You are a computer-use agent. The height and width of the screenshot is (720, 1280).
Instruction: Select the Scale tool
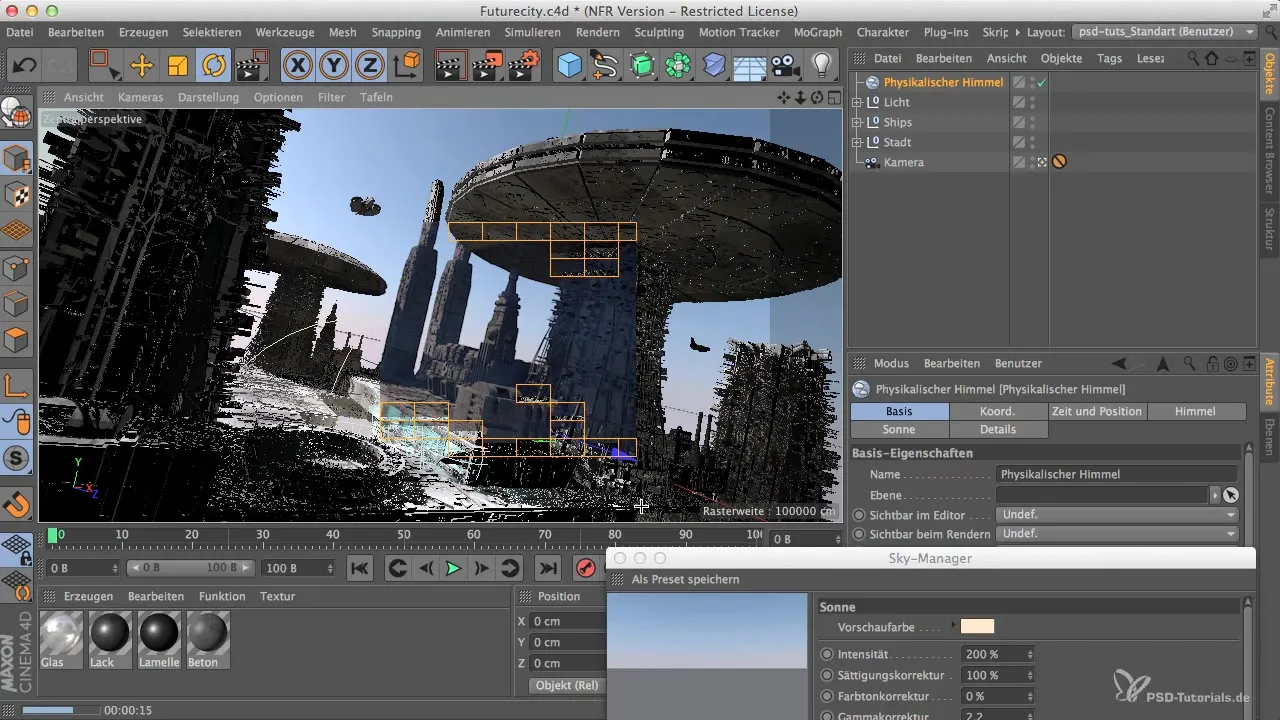coord(178,66)
